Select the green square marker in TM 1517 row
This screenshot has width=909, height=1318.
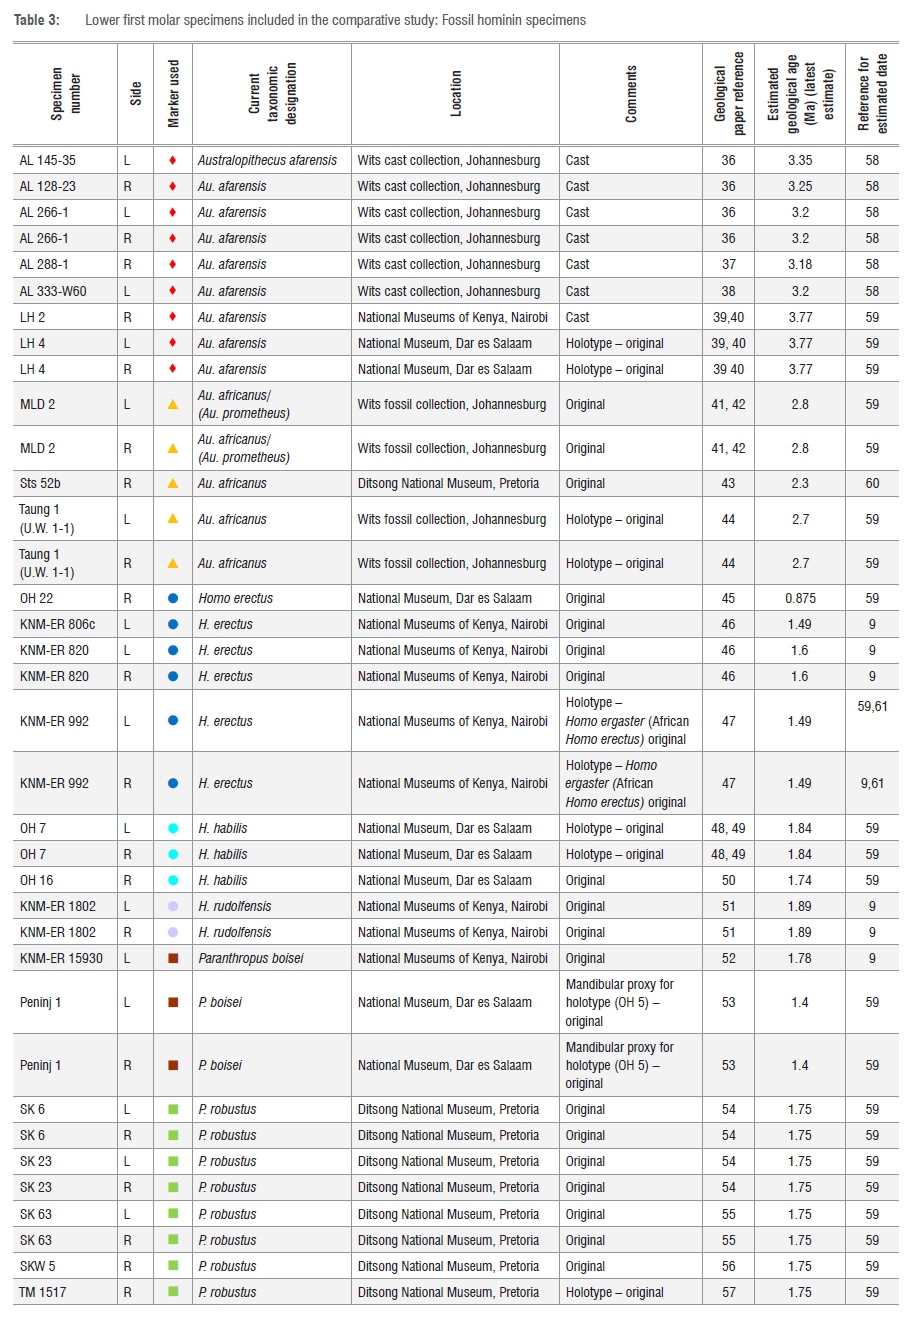[x=173, y=1293]
